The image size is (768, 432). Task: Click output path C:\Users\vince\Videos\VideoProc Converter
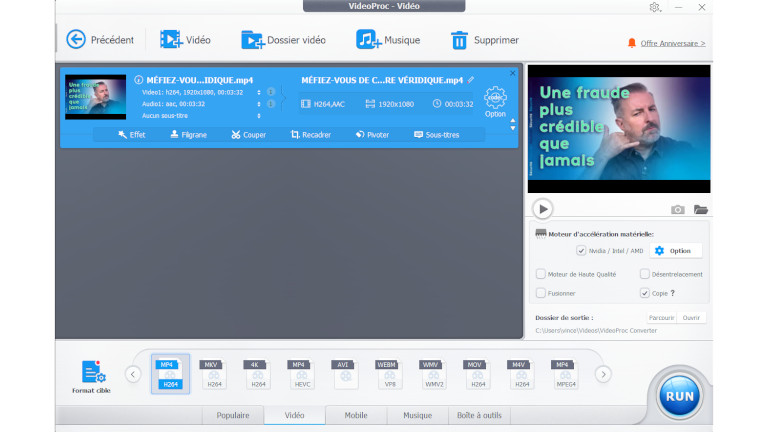point(596,331)
